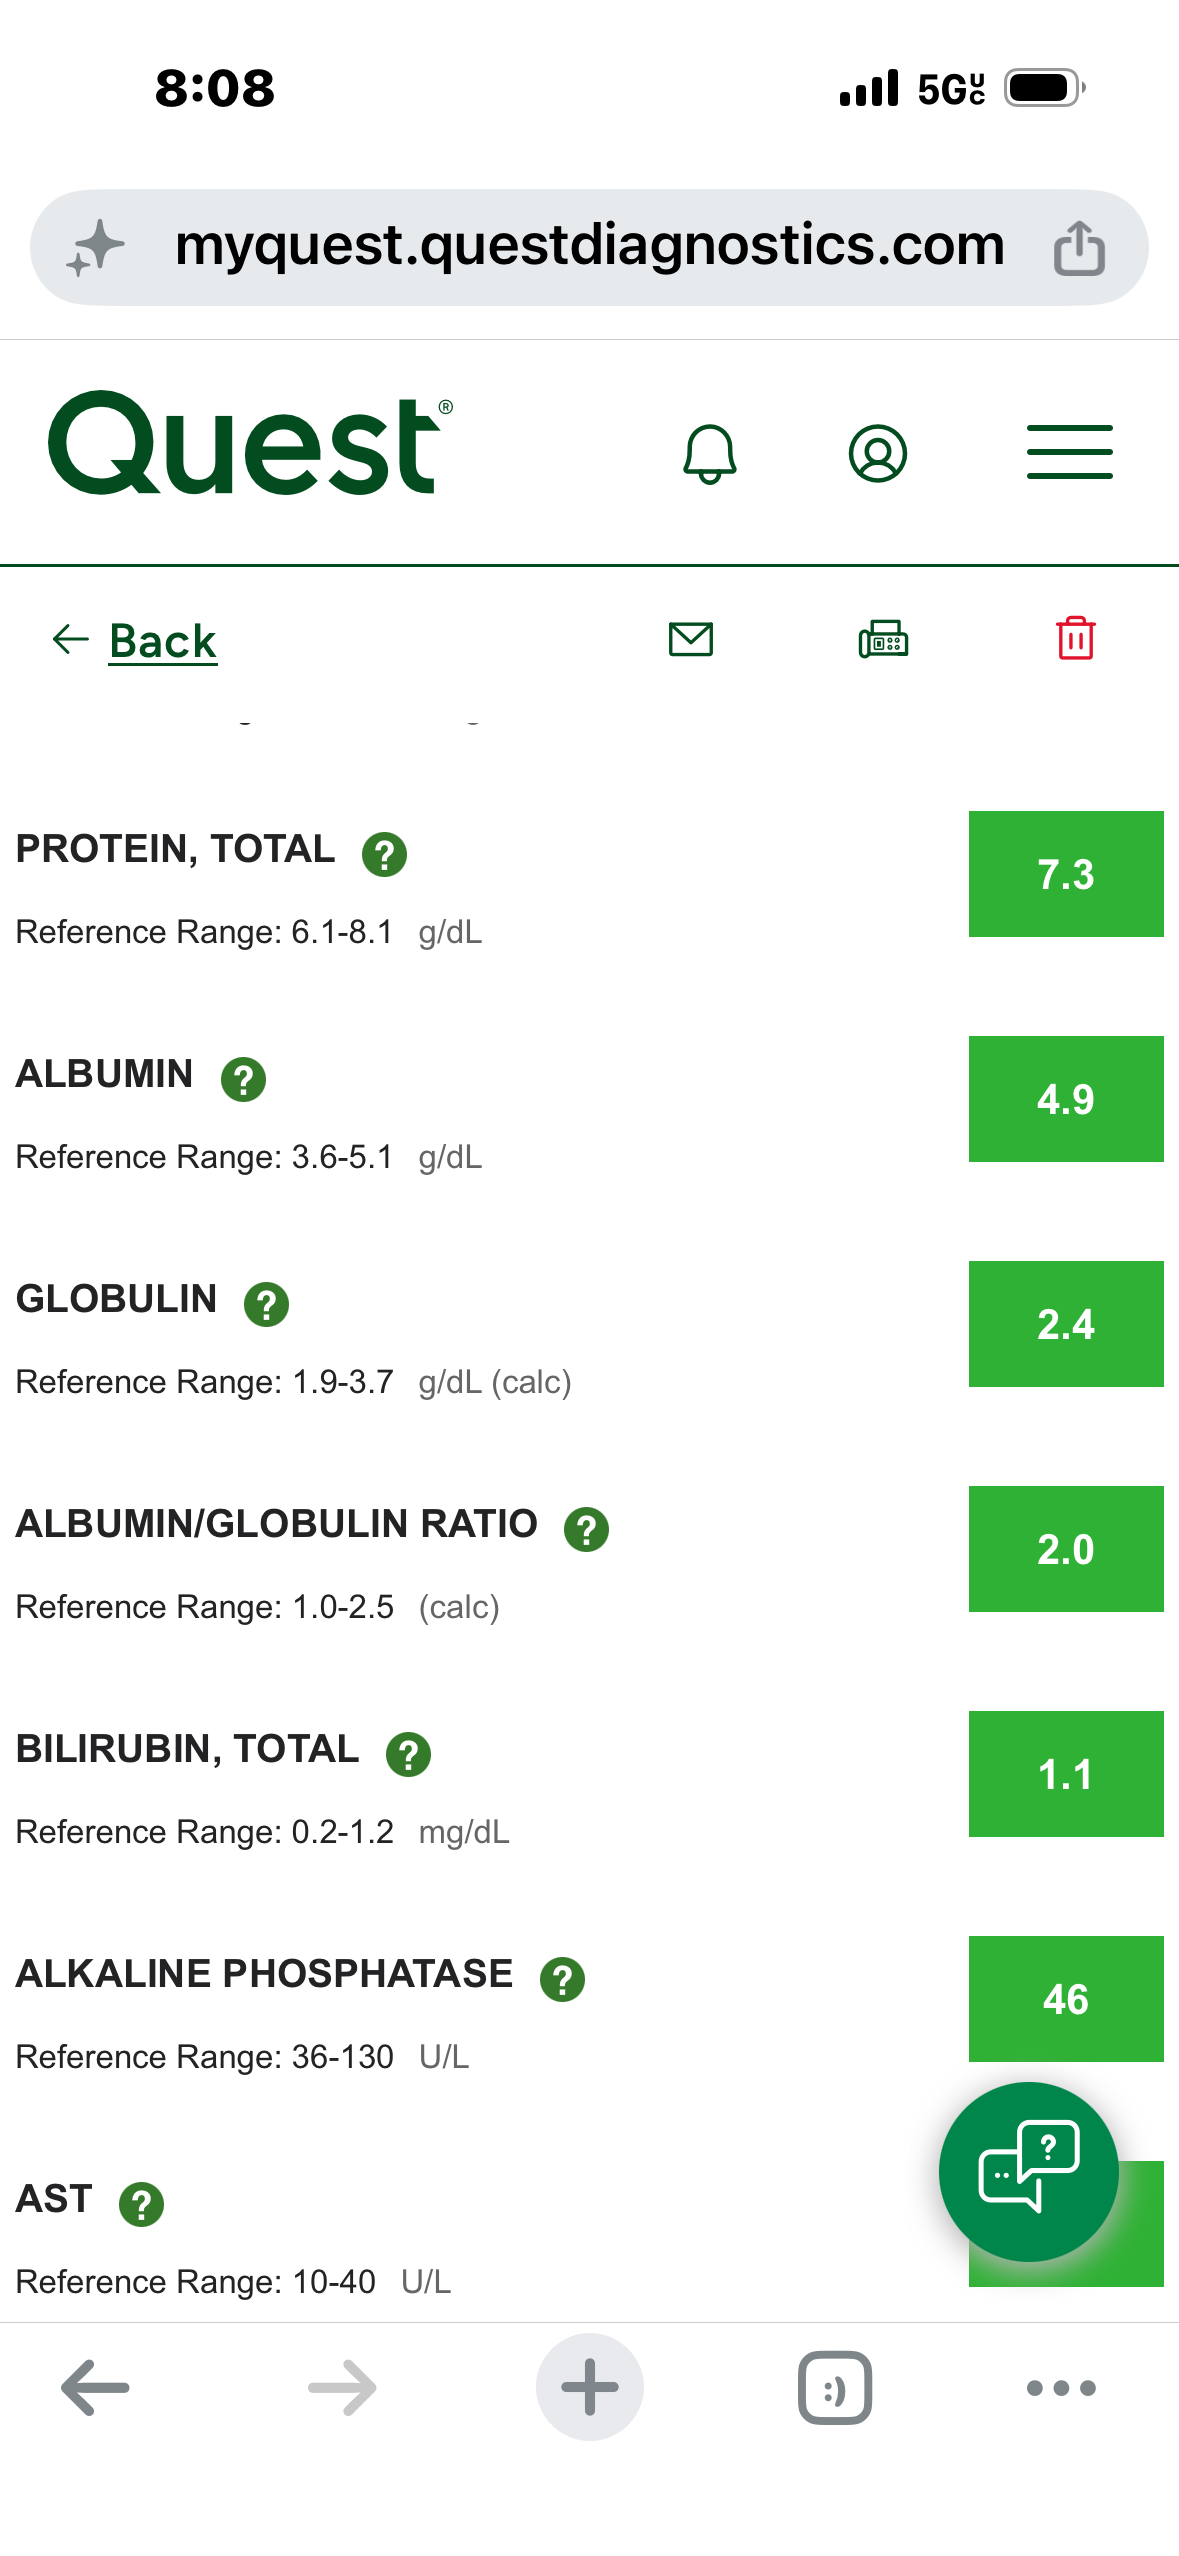
Task: Open the user profile icon
Action: [877, 453]
